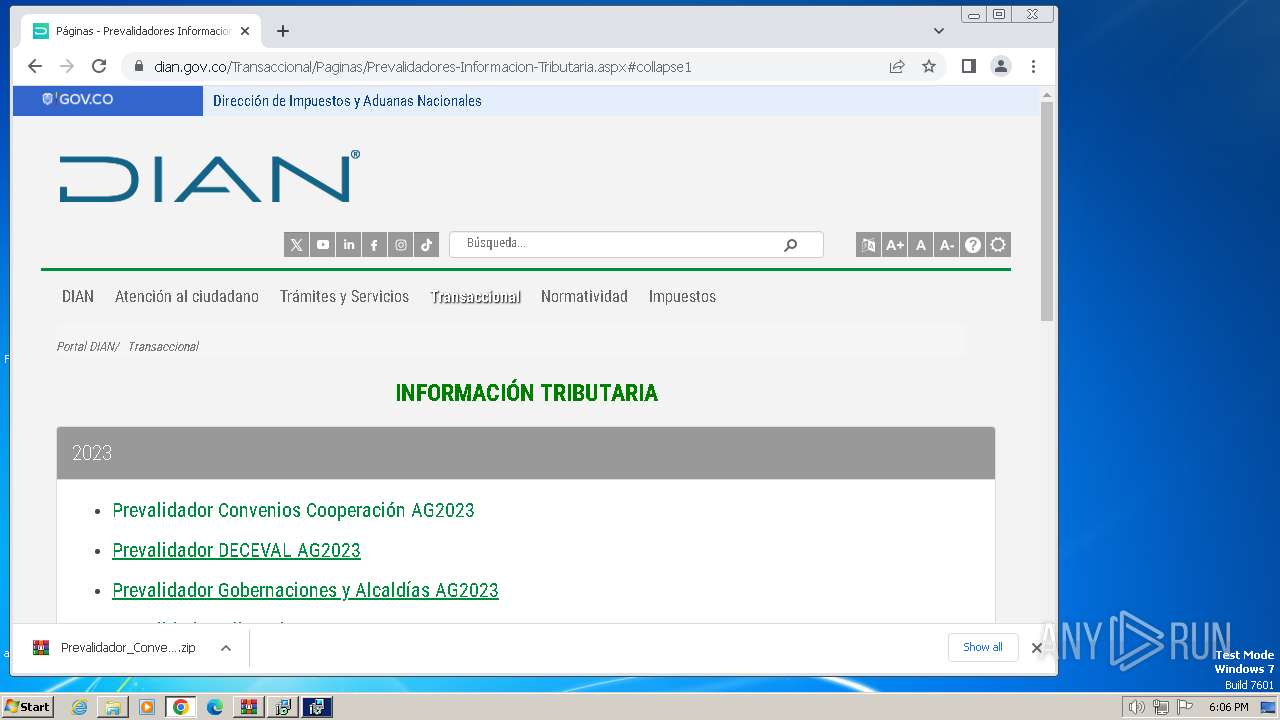Open the tab search dropdown arrow
Viewport: 1280px width, 720px height.
pos(938,31)
